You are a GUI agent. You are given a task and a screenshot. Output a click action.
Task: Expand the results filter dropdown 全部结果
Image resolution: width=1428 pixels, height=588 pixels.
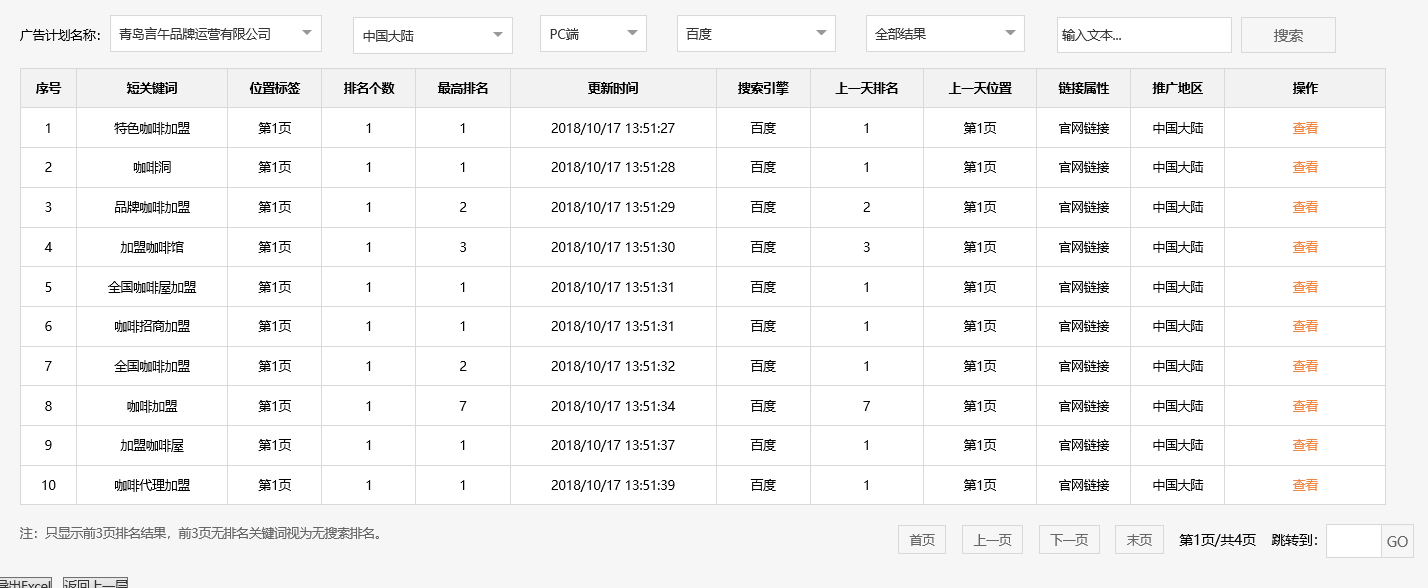(944, 33)
